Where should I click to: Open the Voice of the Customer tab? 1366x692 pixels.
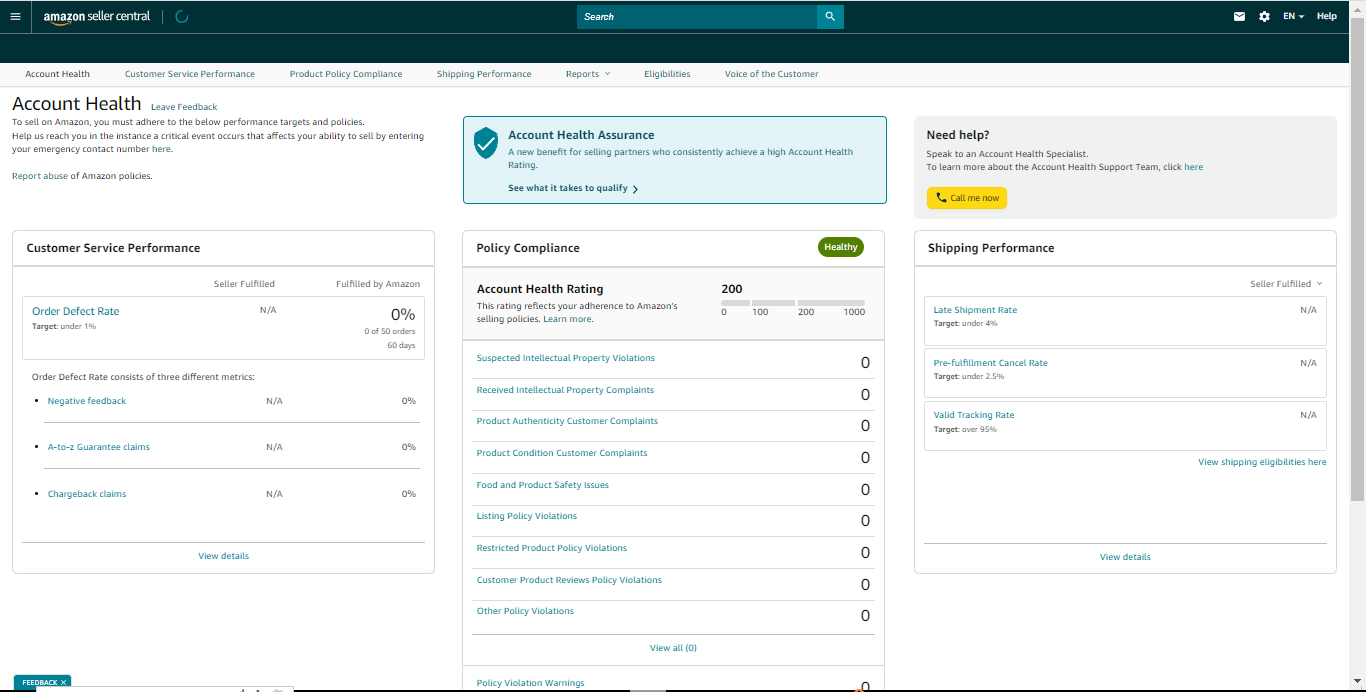pyautogui.click(x=771, y=74)
